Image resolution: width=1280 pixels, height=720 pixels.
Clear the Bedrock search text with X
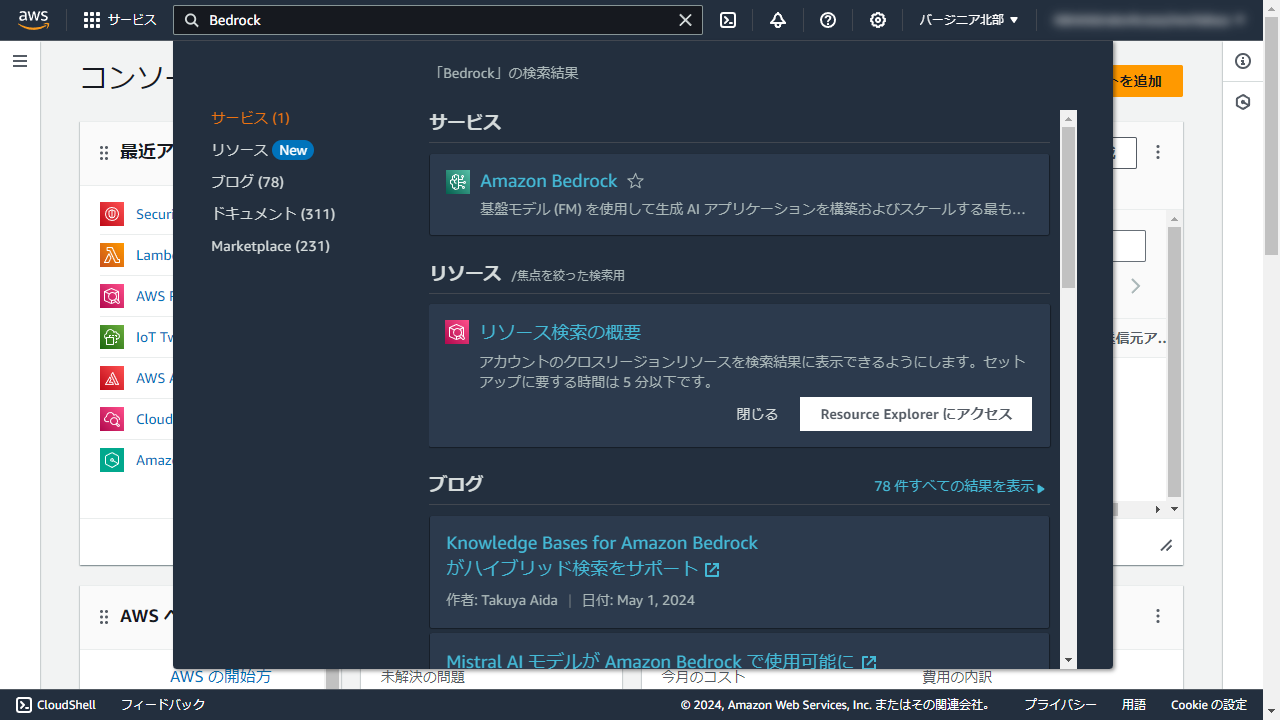click(x=685, y=20)
